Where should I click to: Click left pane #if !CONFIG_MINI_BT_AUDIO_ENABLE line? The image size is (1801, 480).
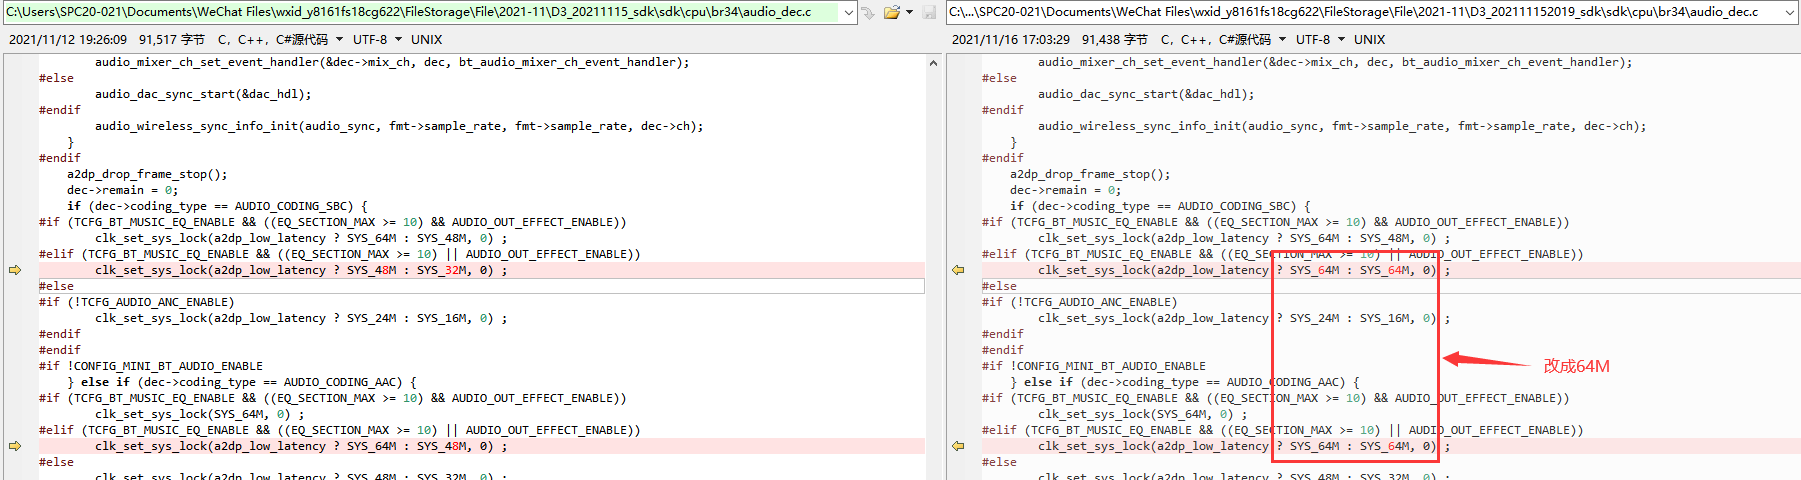(x=151, y=366)
